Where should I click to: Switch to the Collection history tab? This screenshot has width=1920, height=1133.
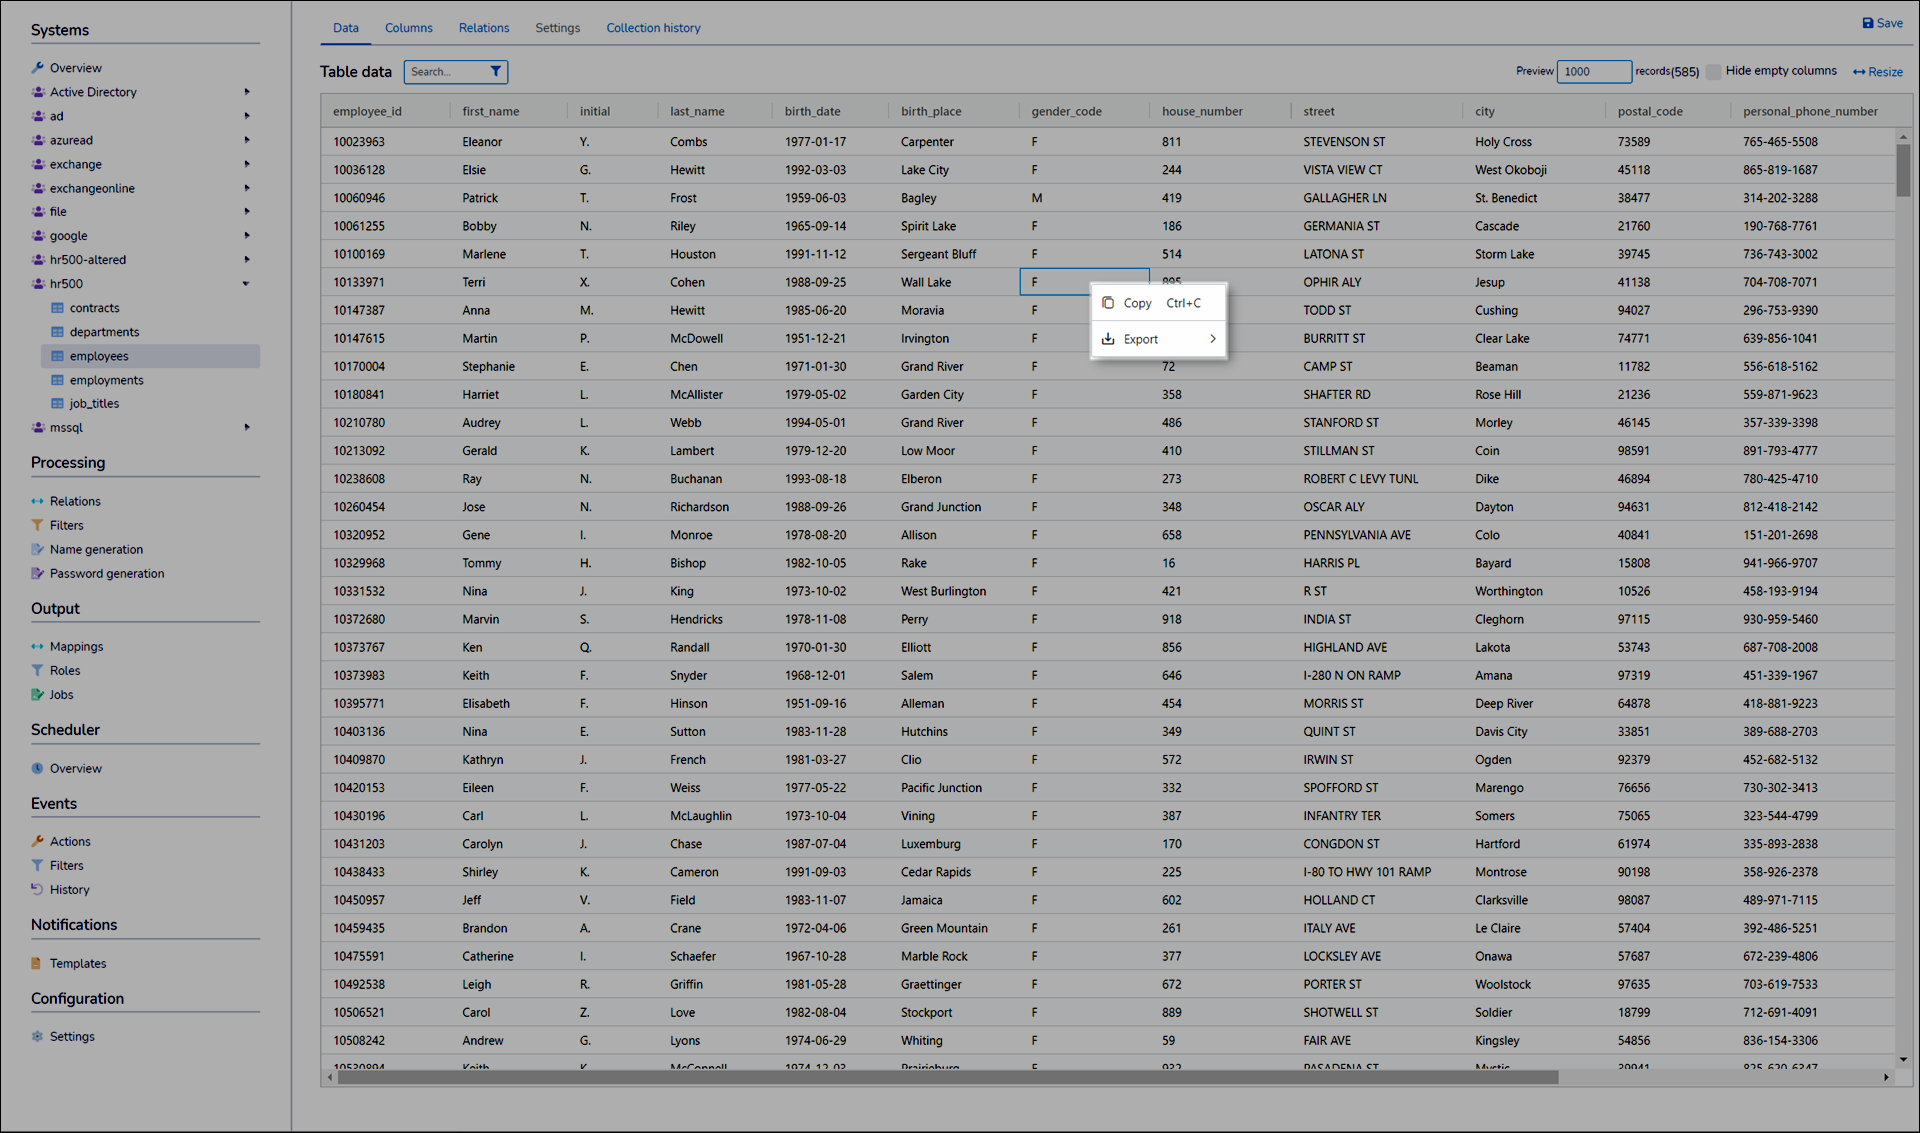[x=653, y=28]
